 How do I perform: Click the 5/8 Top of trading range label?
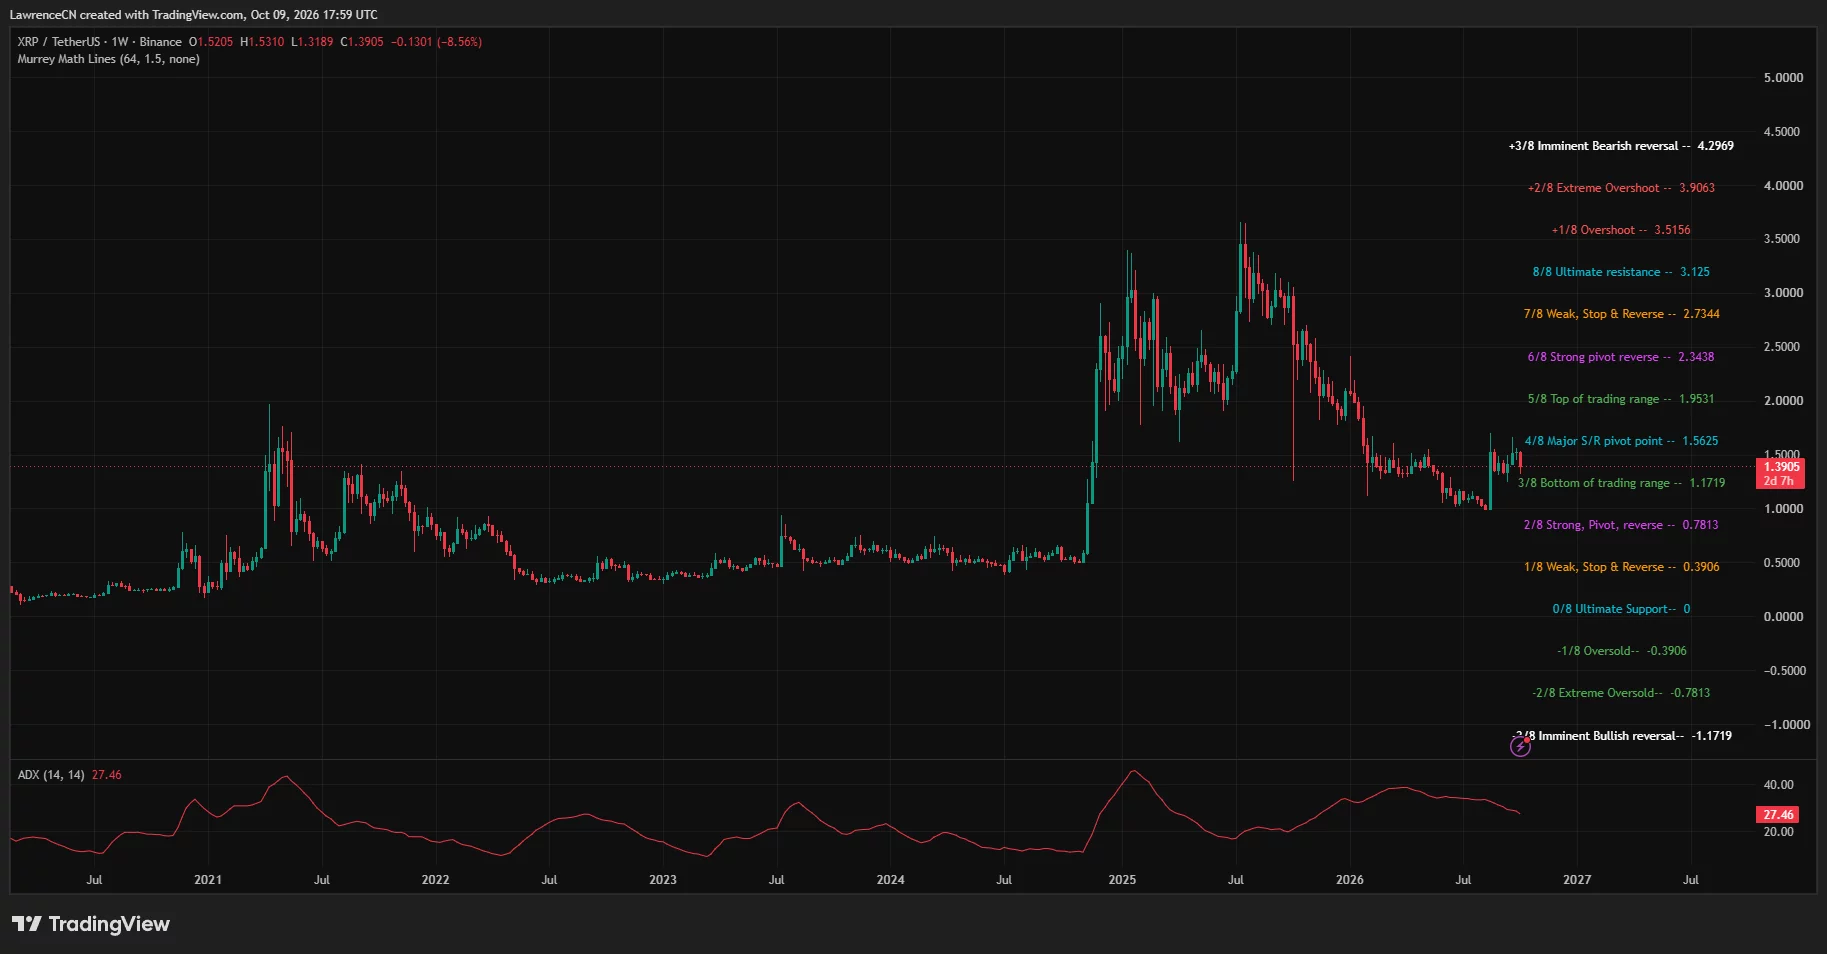pos(1621,399)
